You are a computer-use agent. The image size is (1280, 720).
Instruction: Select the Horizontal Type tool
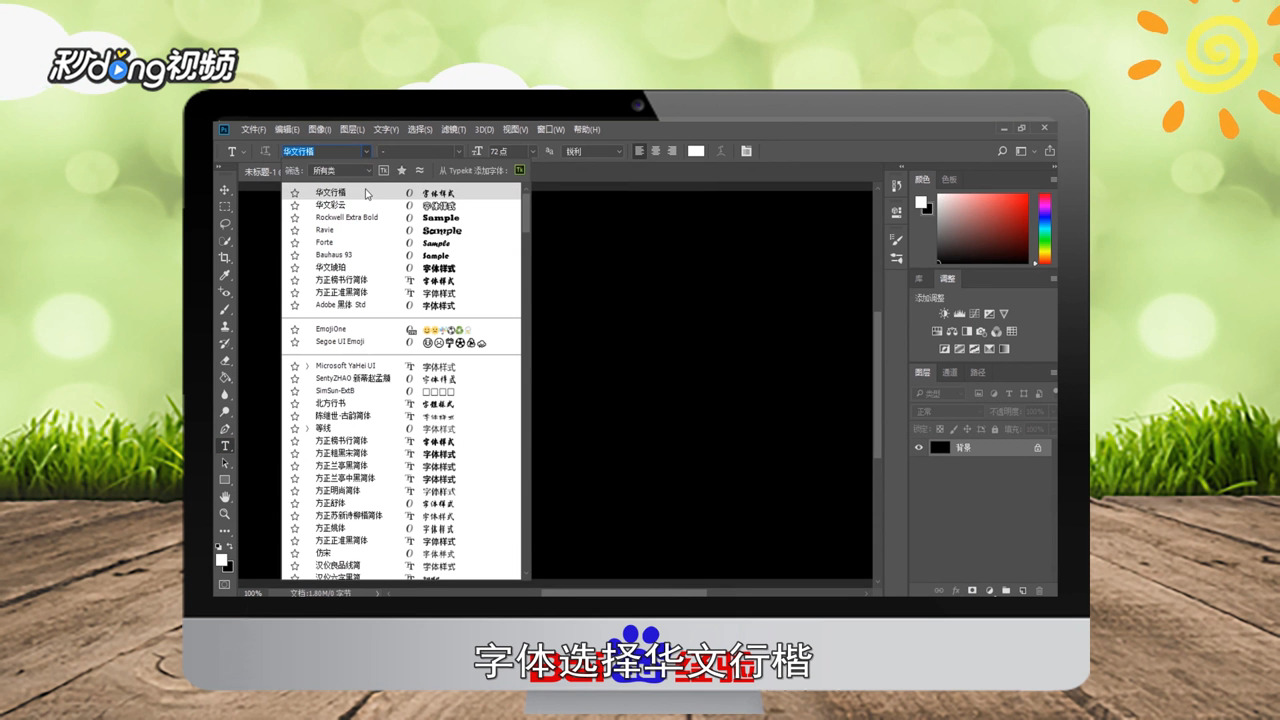225,446
